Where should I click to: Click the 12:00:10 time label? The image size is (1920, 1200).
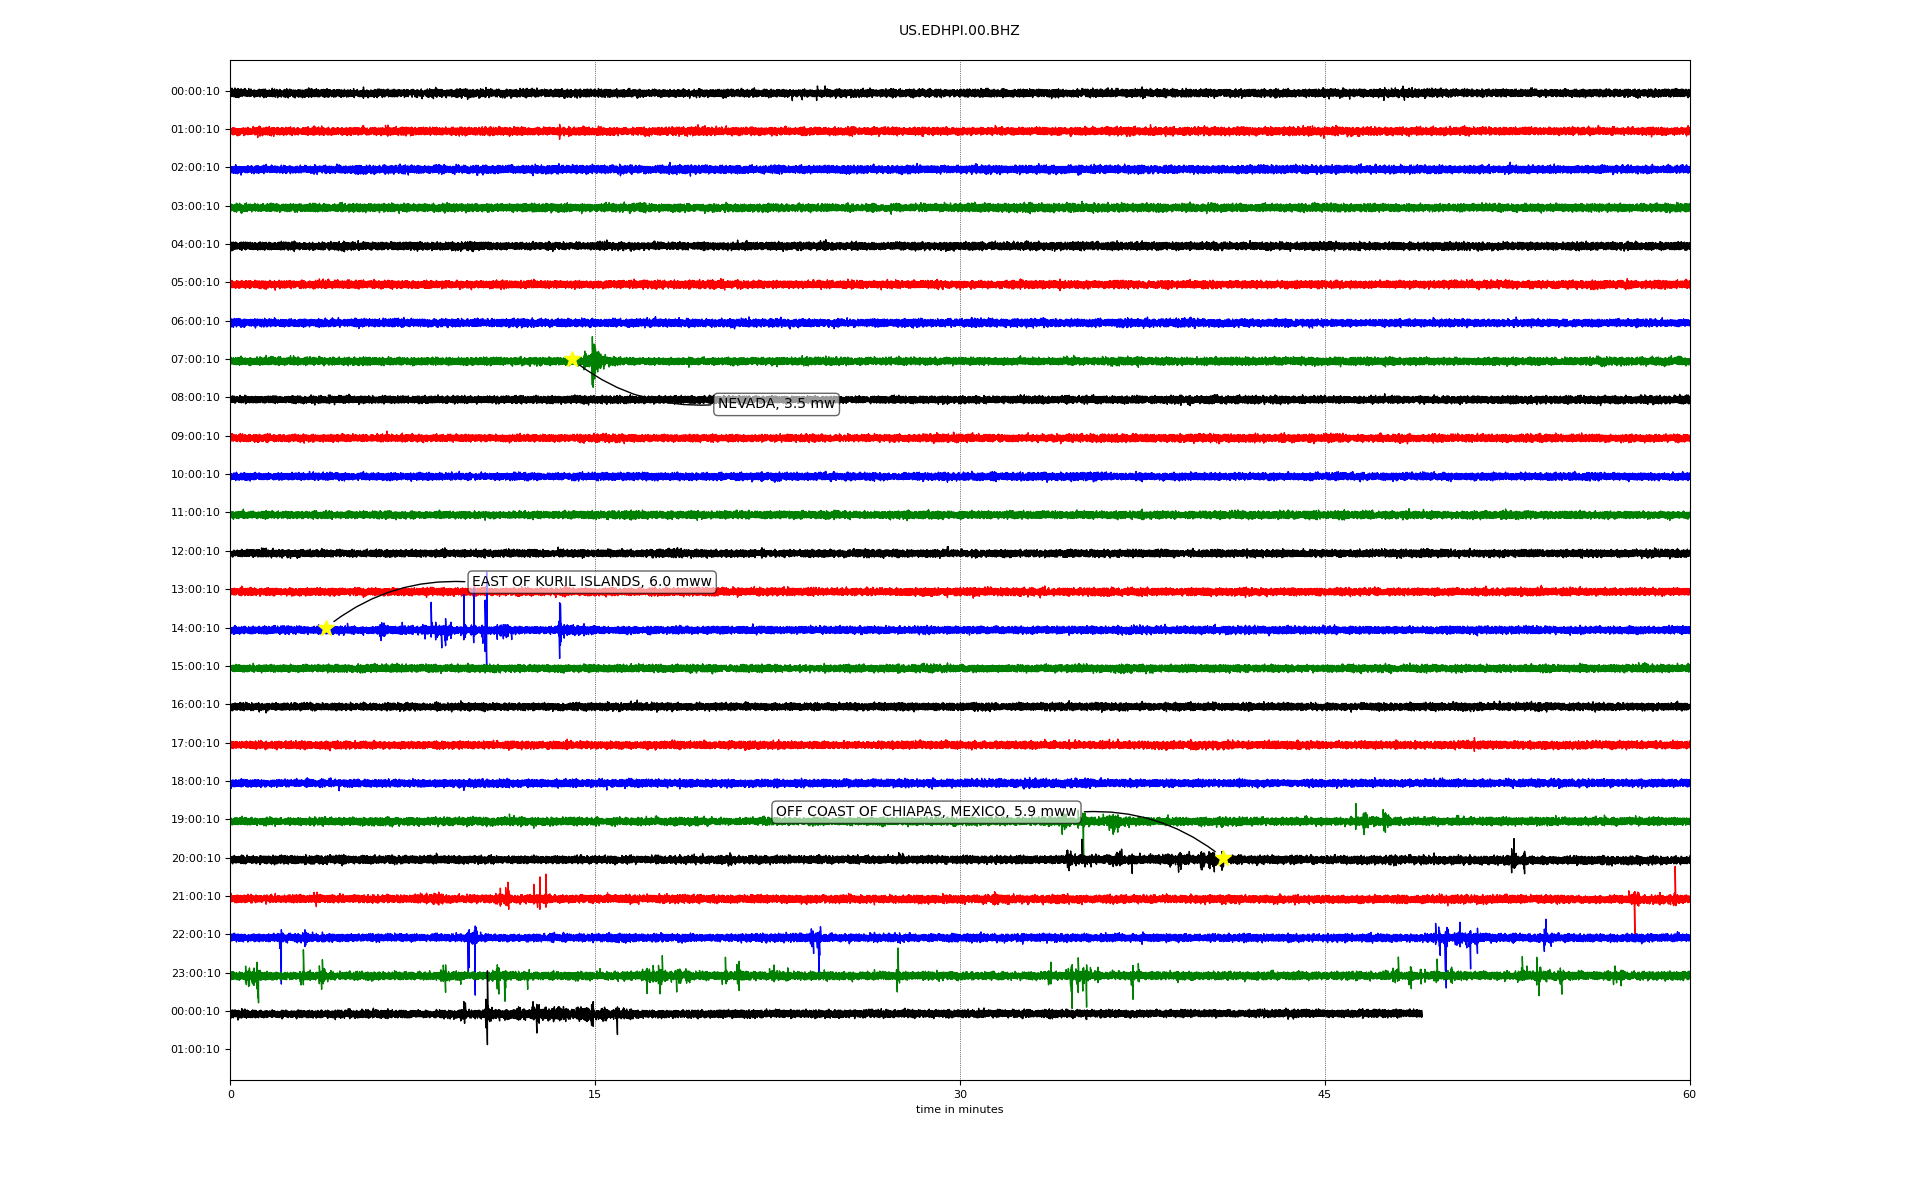click(x=195, y=551)
